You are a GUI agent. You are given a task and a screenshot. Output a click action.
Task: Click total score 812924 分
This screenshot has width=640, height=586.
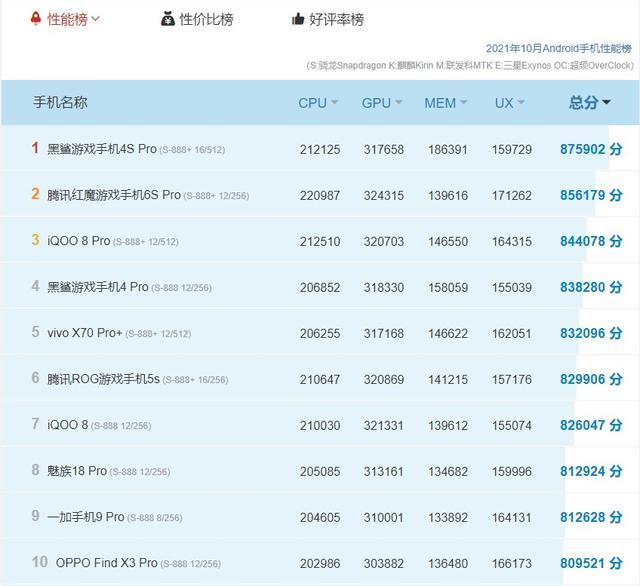[x=591, y=471]
